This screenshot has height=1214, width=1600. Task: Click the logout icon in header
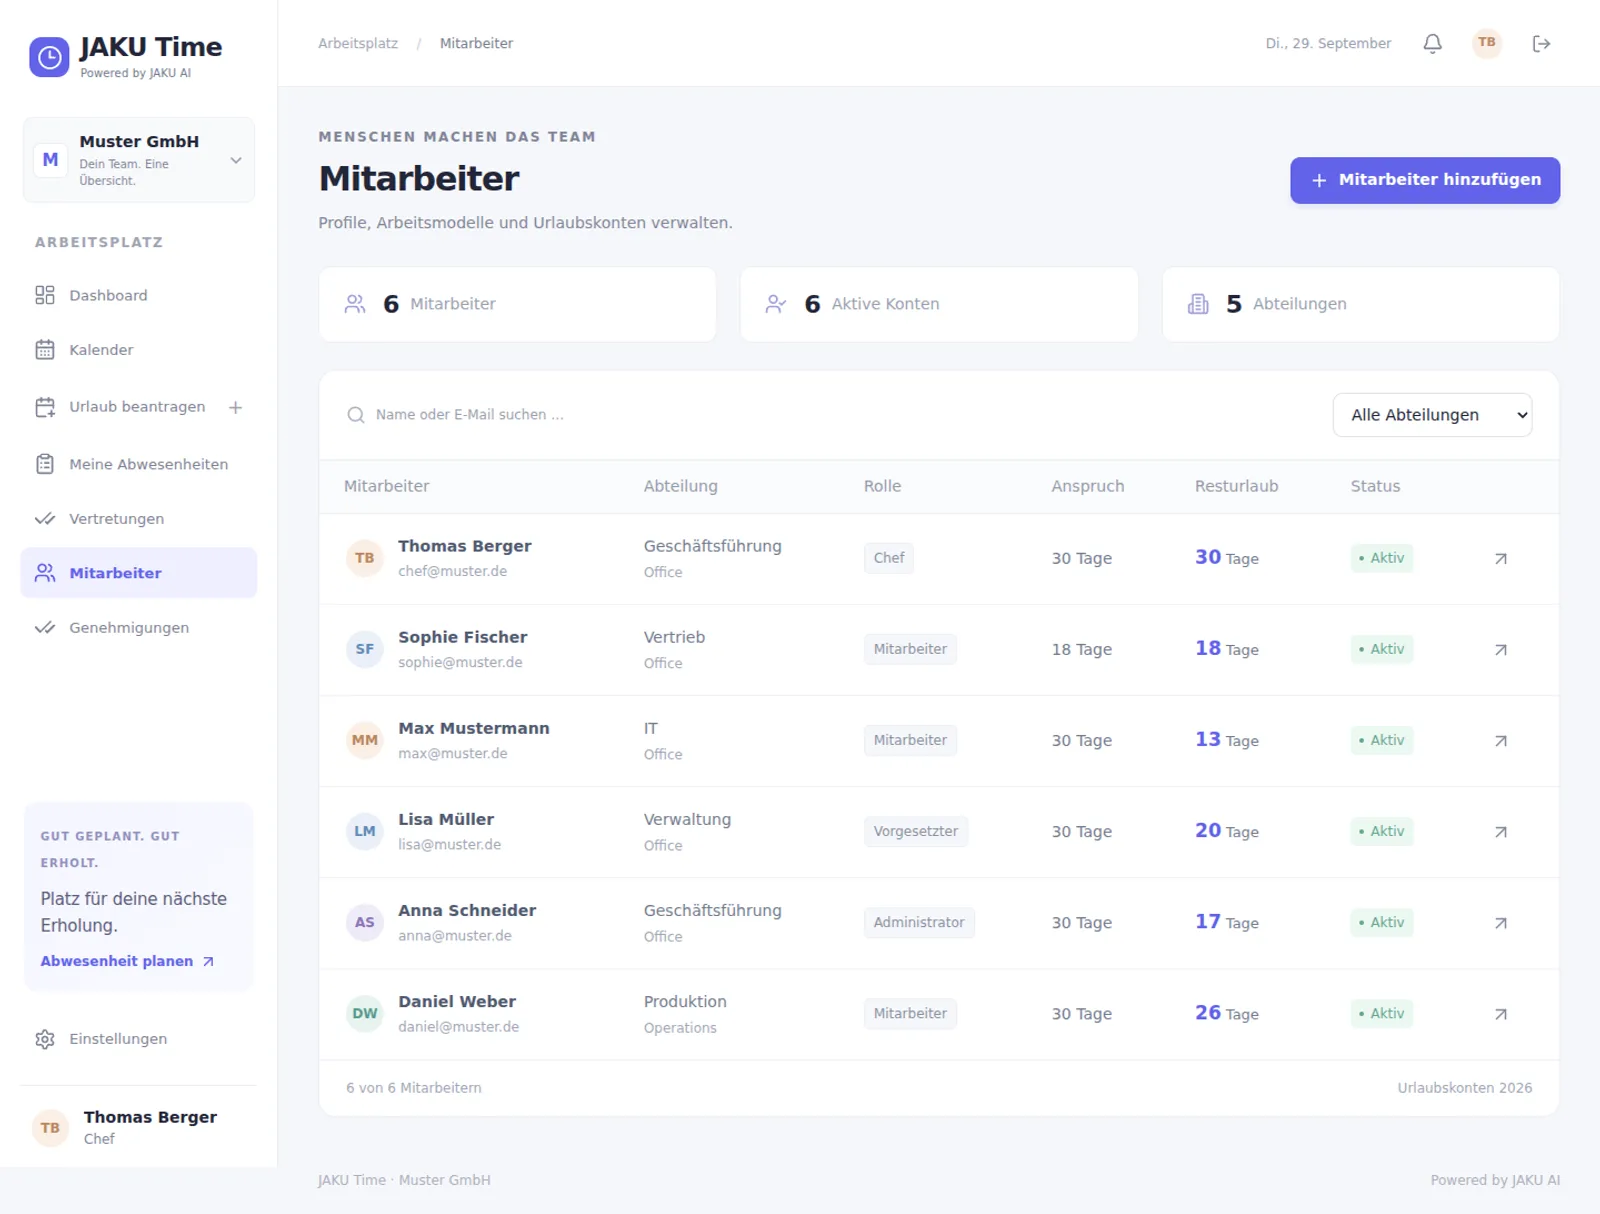pos(1541,43)
